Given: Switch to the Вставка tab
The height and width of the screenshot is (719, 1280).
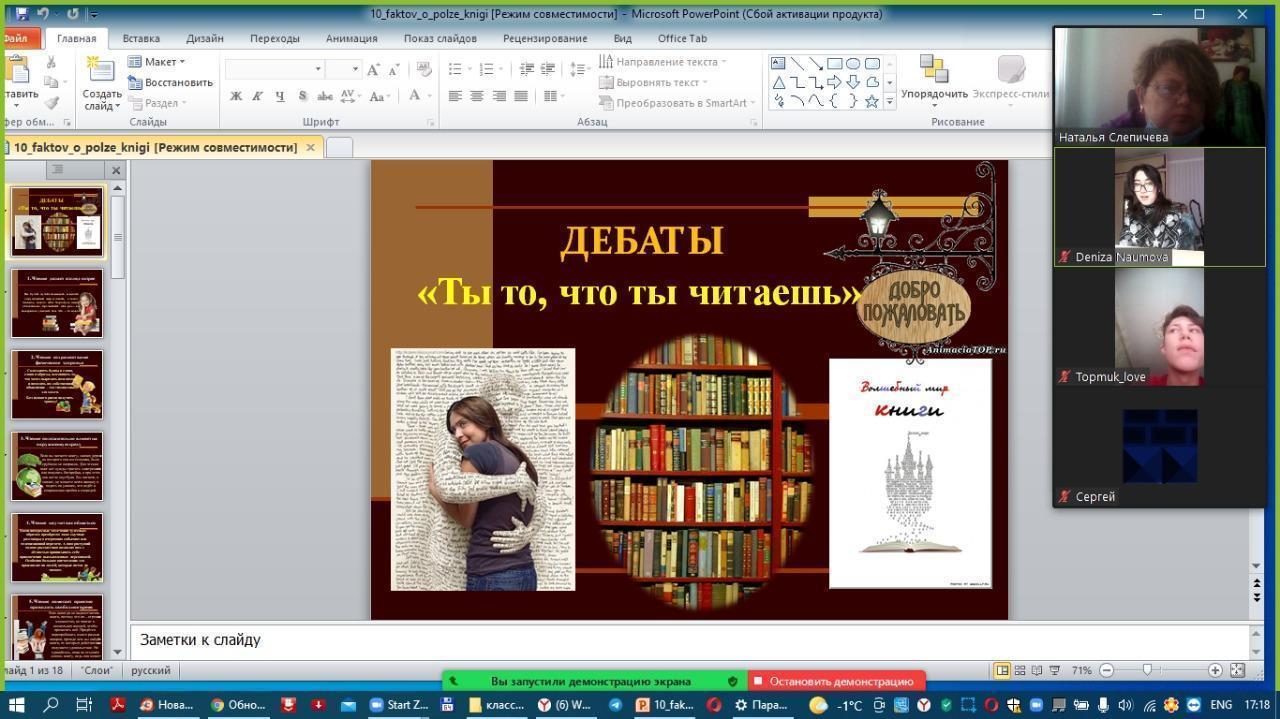Looking at the screenshot, I should [141, 38].
